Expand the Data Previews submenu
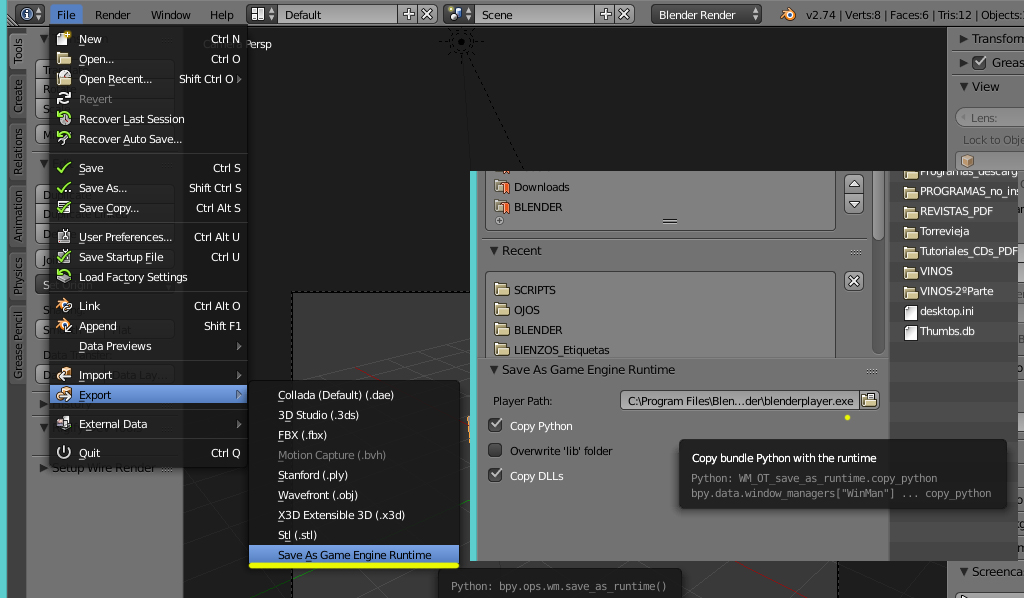The image size is (1024, 598). 148,346
